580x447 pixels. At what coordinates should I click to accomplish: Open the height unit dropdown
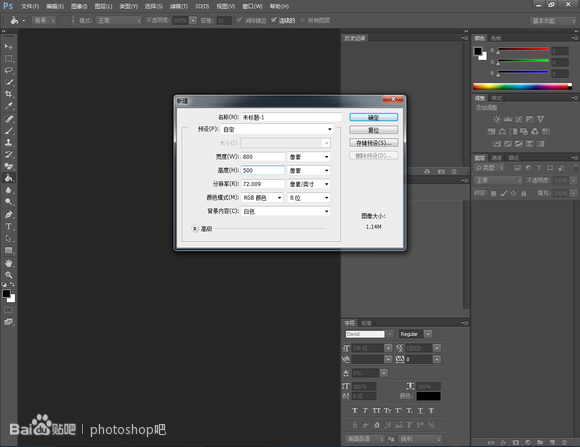point(309,171)
